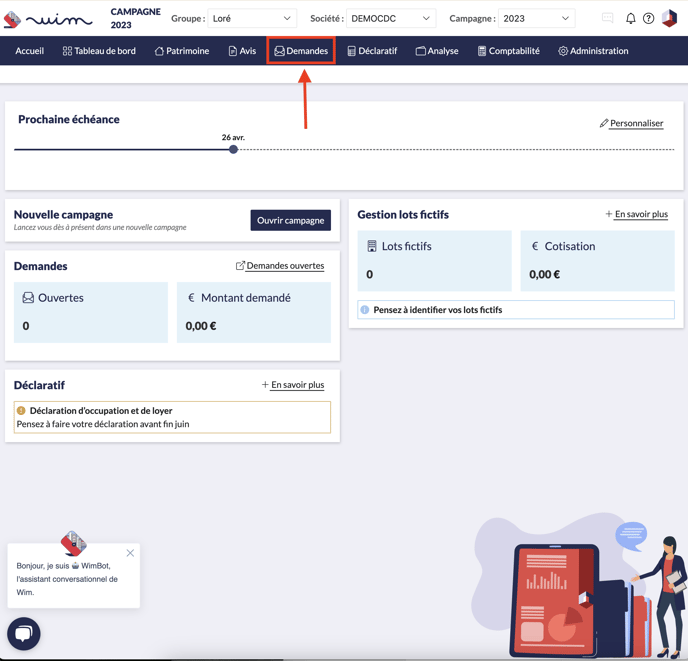Click the WimBot avatar in greeting popup
The width and height of the screenshot is (688, 661).
(x=73, y=543)
